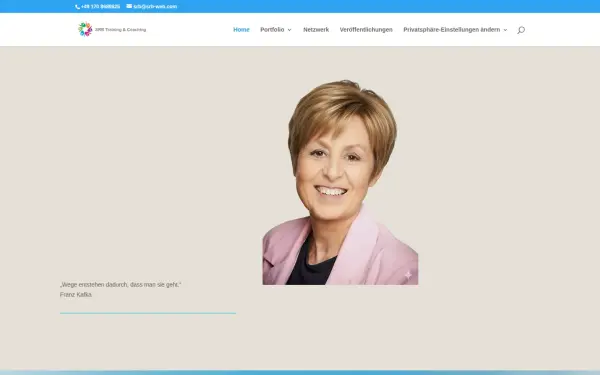600x375 pixels.
Task: Go to the Netzwerk page
Action: 316,29
